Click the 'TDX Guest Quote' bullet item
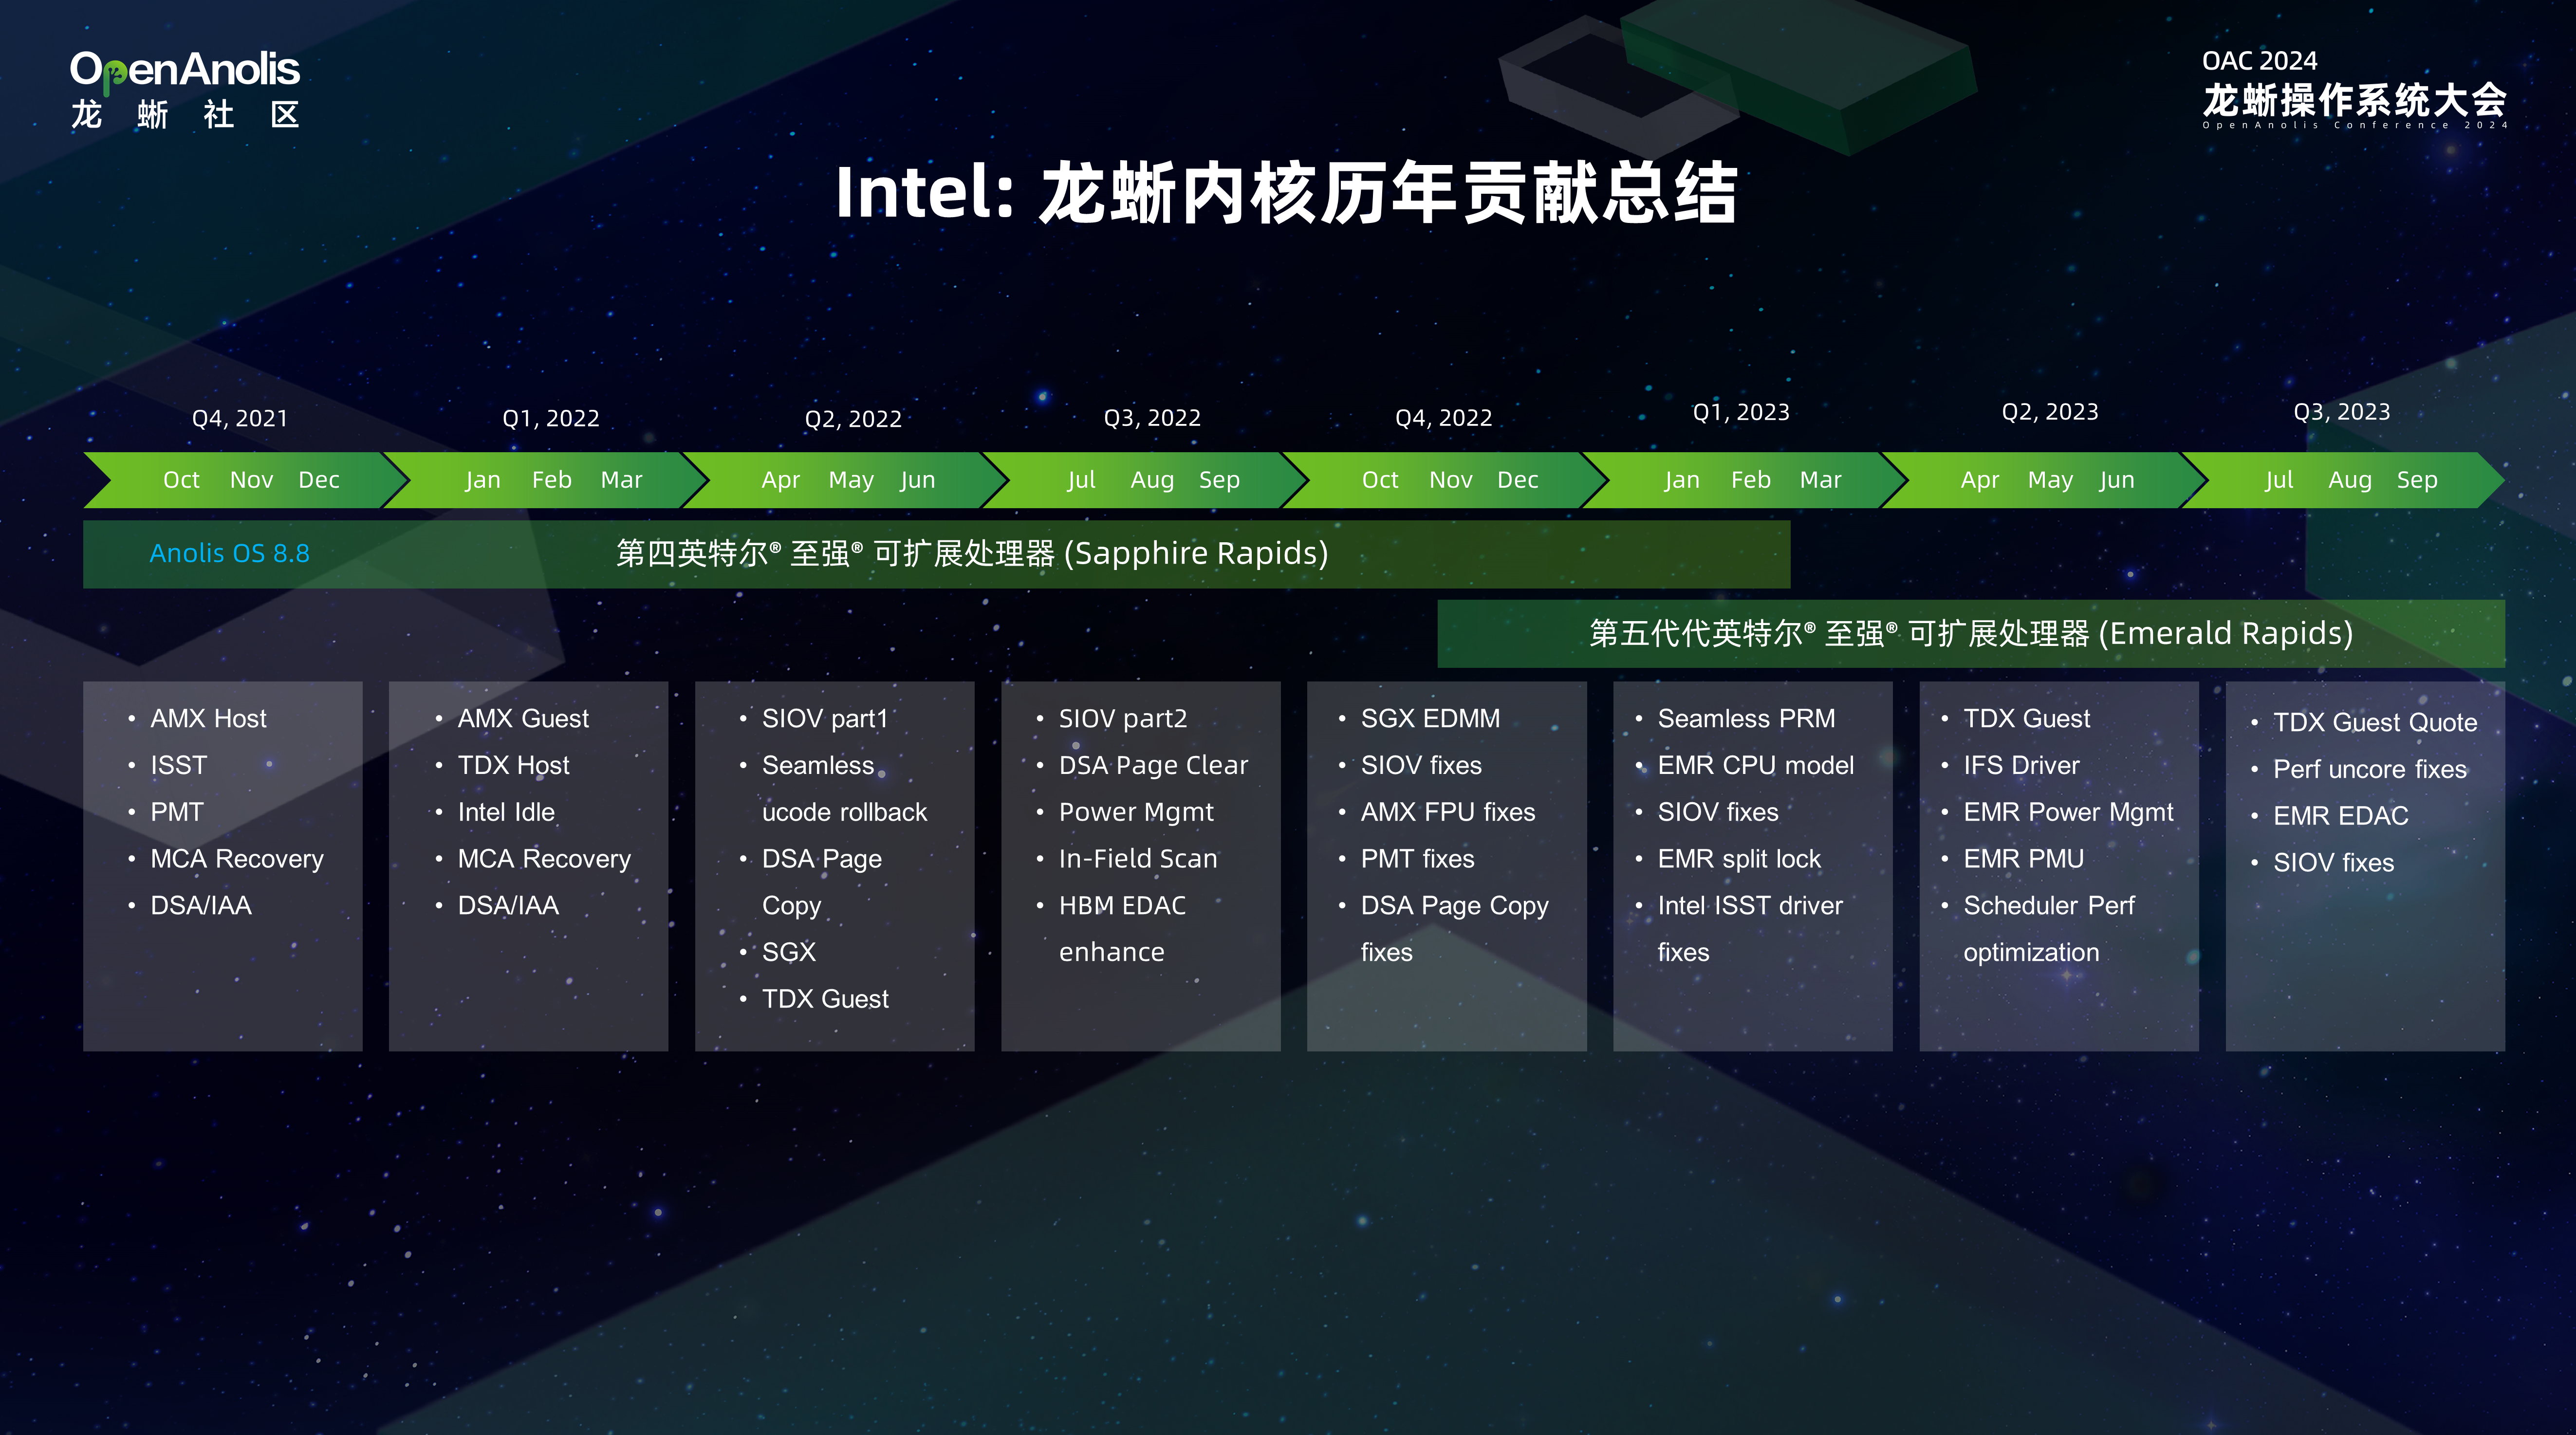 [x=2375, y=722]
